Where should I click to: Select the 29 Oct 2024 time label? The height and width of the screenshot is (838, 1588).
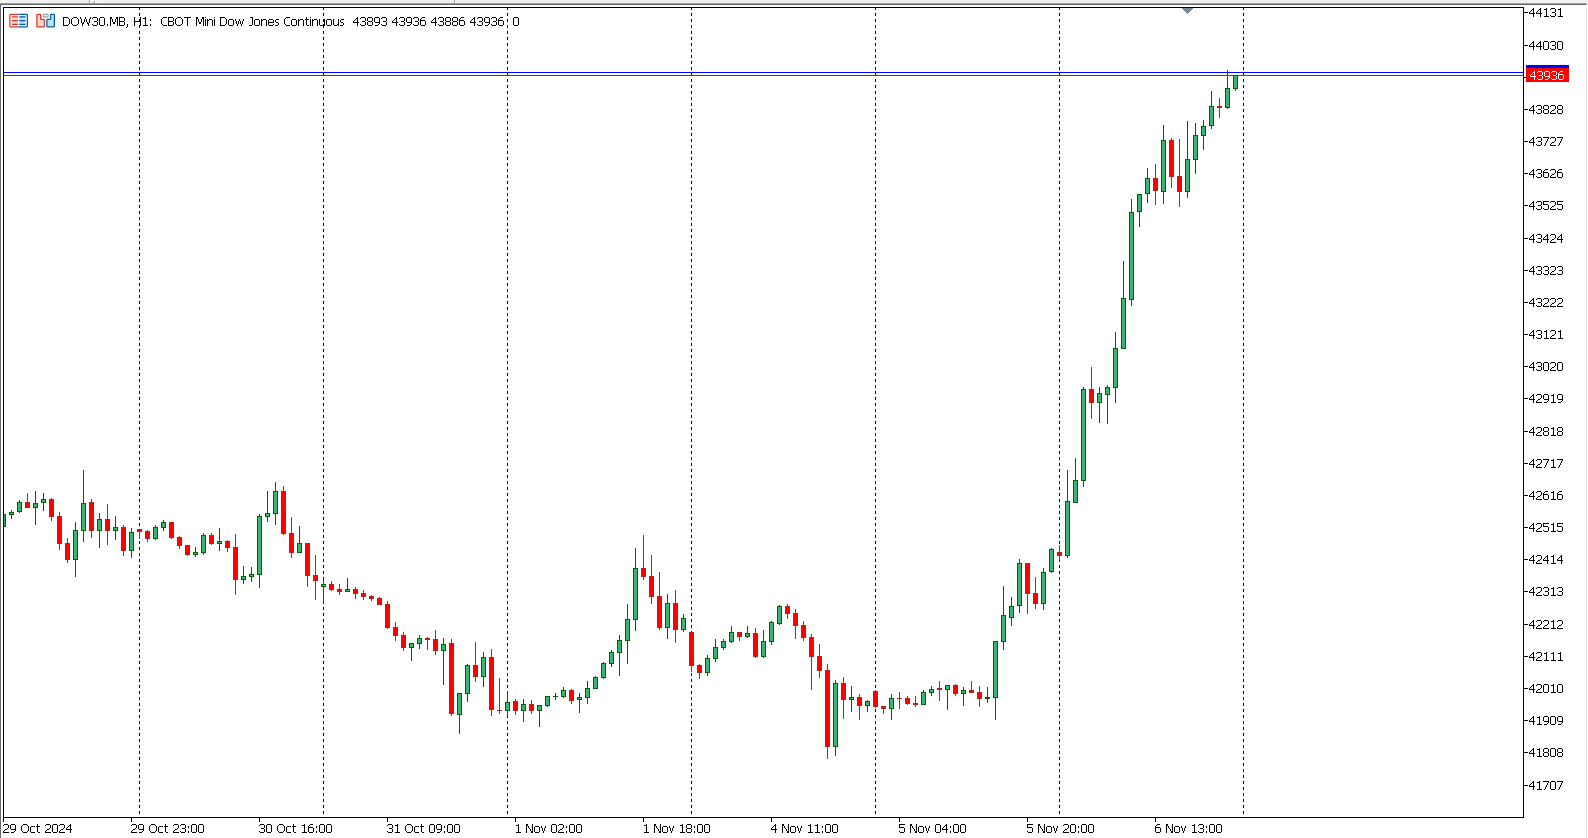(x=38, y=828)
